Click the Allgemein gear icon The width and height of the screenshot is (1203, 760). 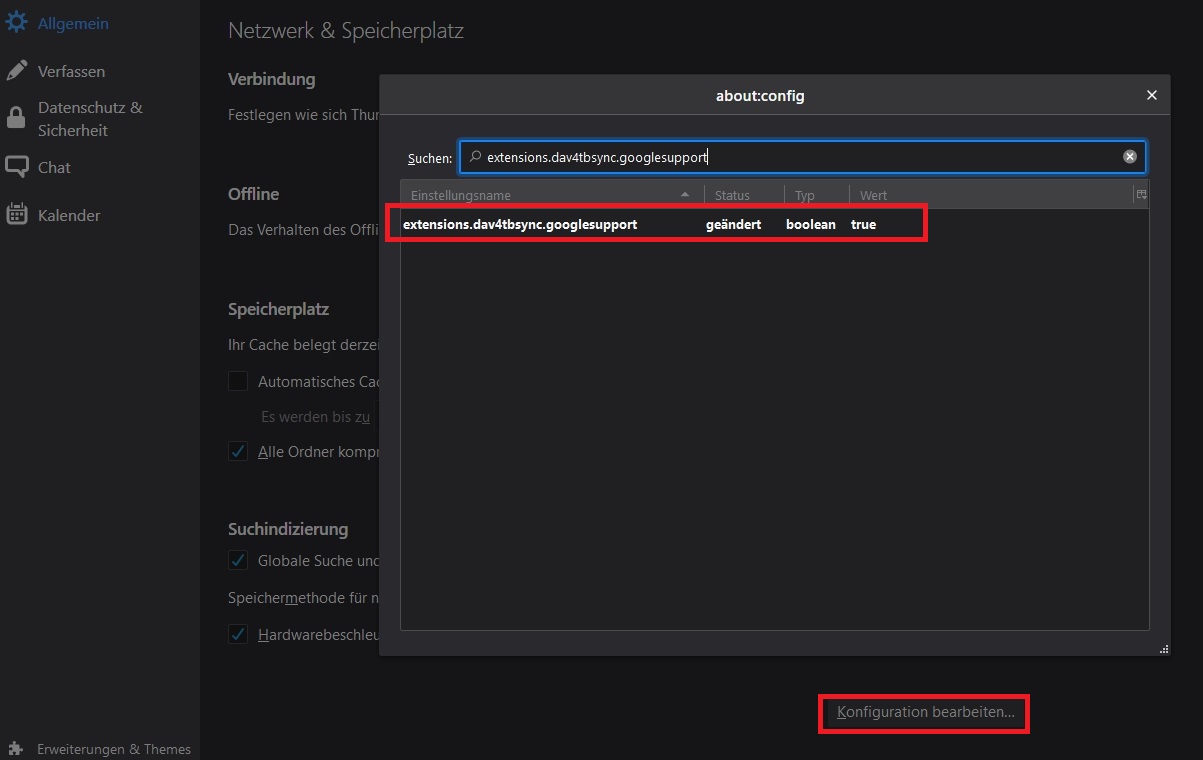pyautogui.click(x=17, y=23)
